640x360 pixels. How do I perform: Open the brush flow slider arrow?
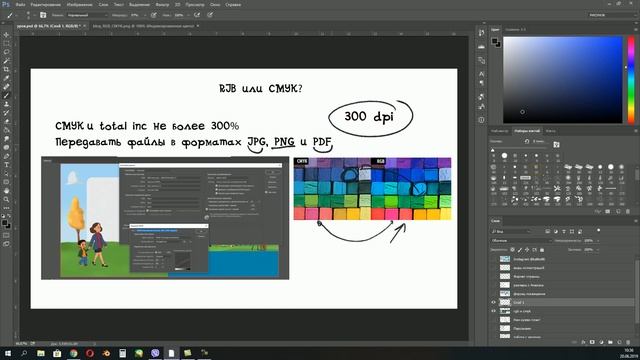point(189,15)
